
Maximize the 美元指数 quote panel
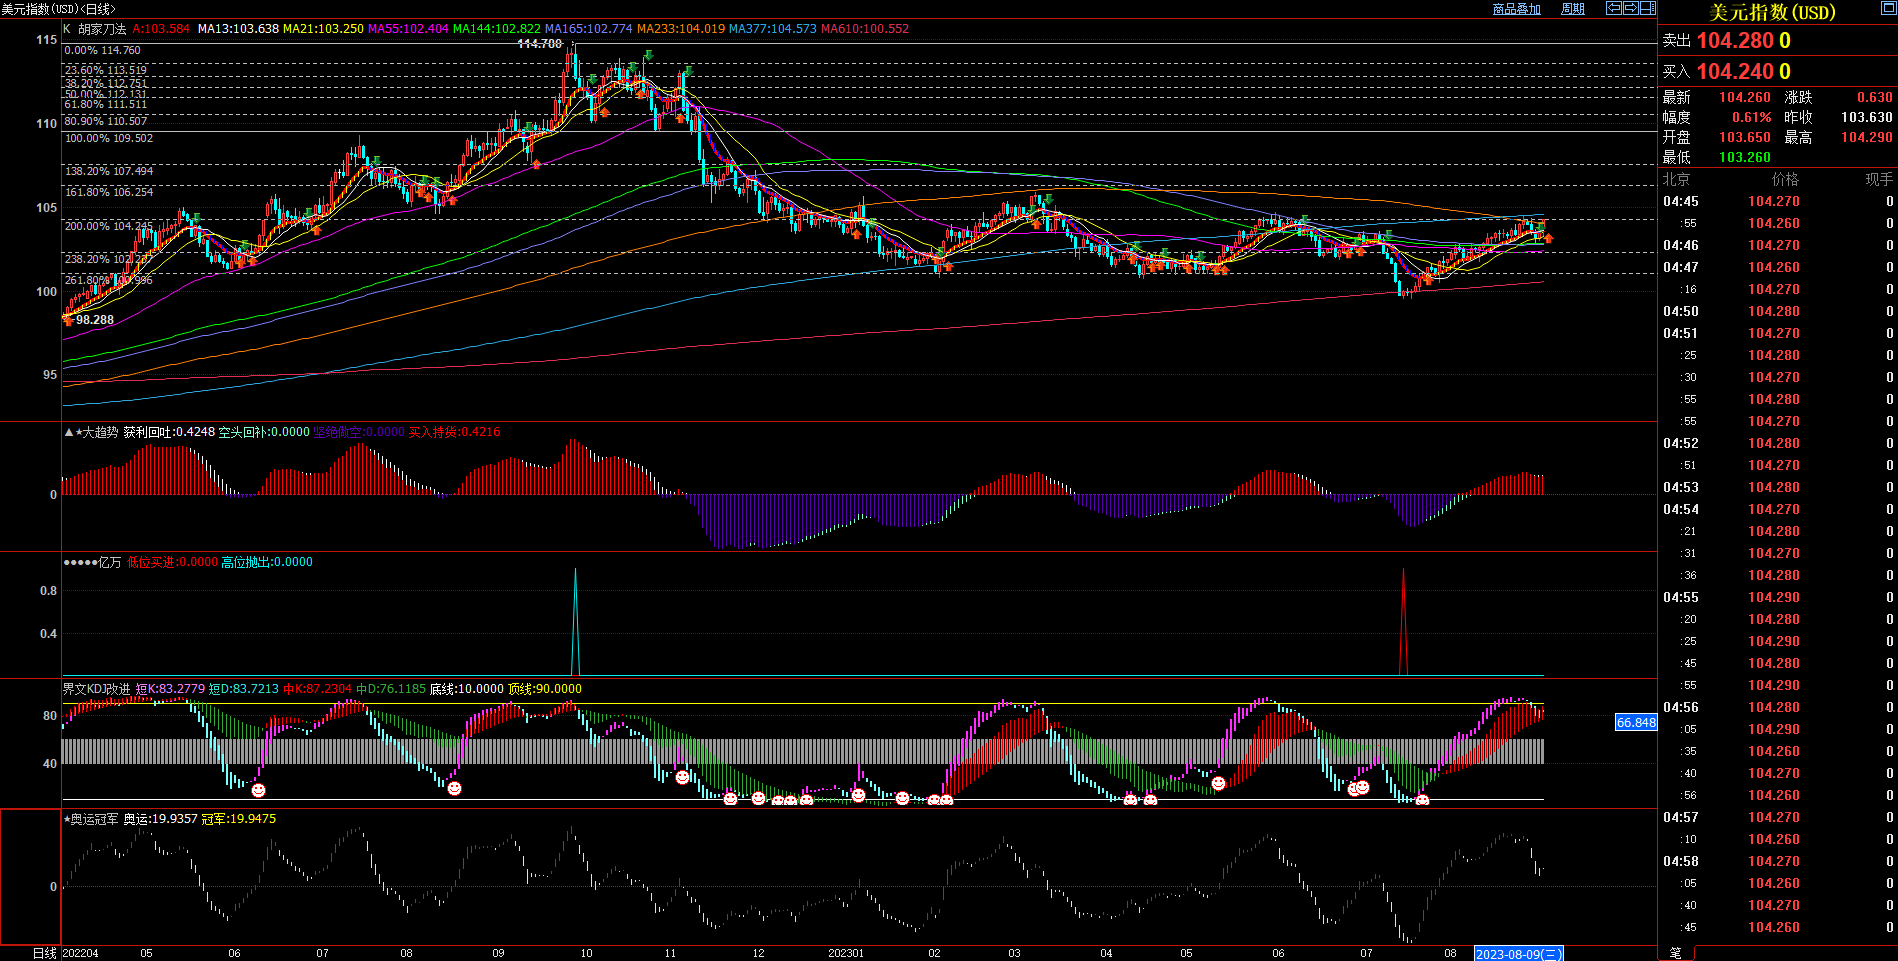1888,9
